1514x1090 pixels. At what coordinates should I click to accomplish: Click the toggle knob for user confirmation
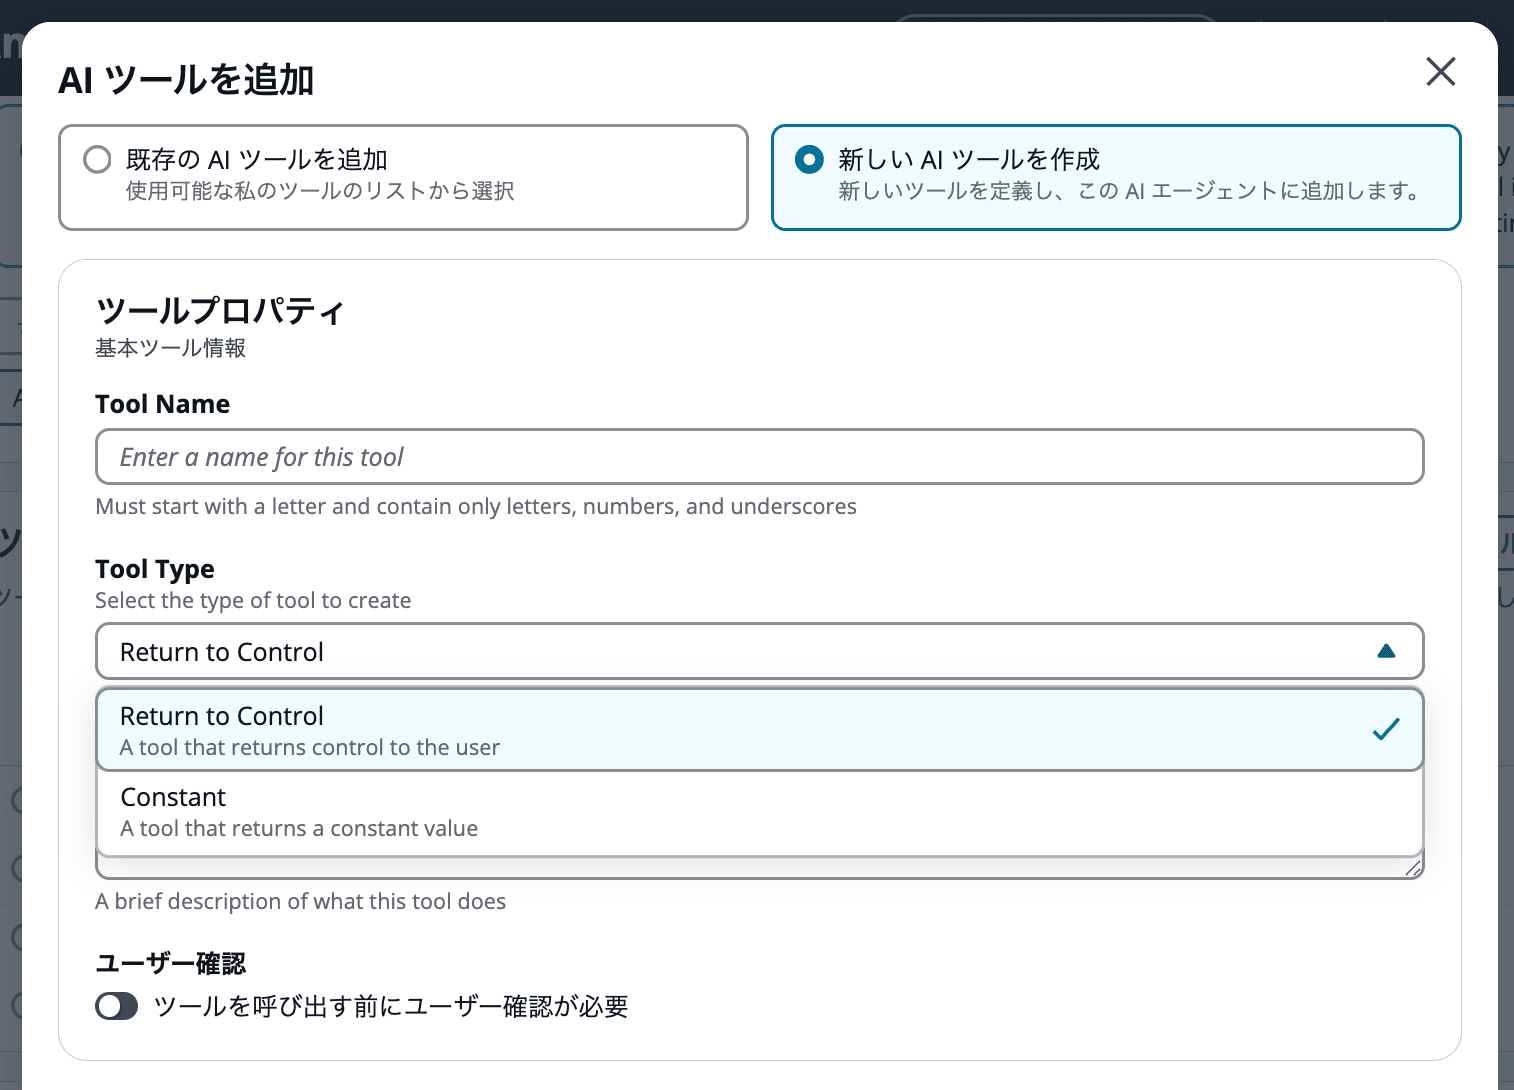click(x=108, y=1006)
